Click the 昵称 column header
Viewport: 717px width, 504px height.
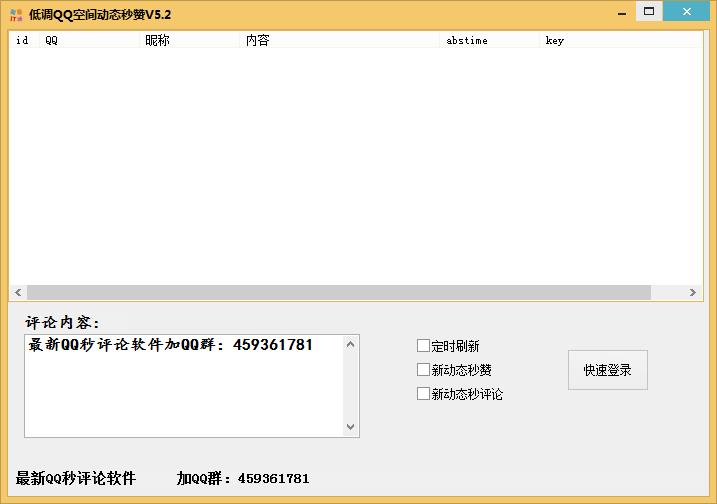pyautogui.click(x=190, y=40)
